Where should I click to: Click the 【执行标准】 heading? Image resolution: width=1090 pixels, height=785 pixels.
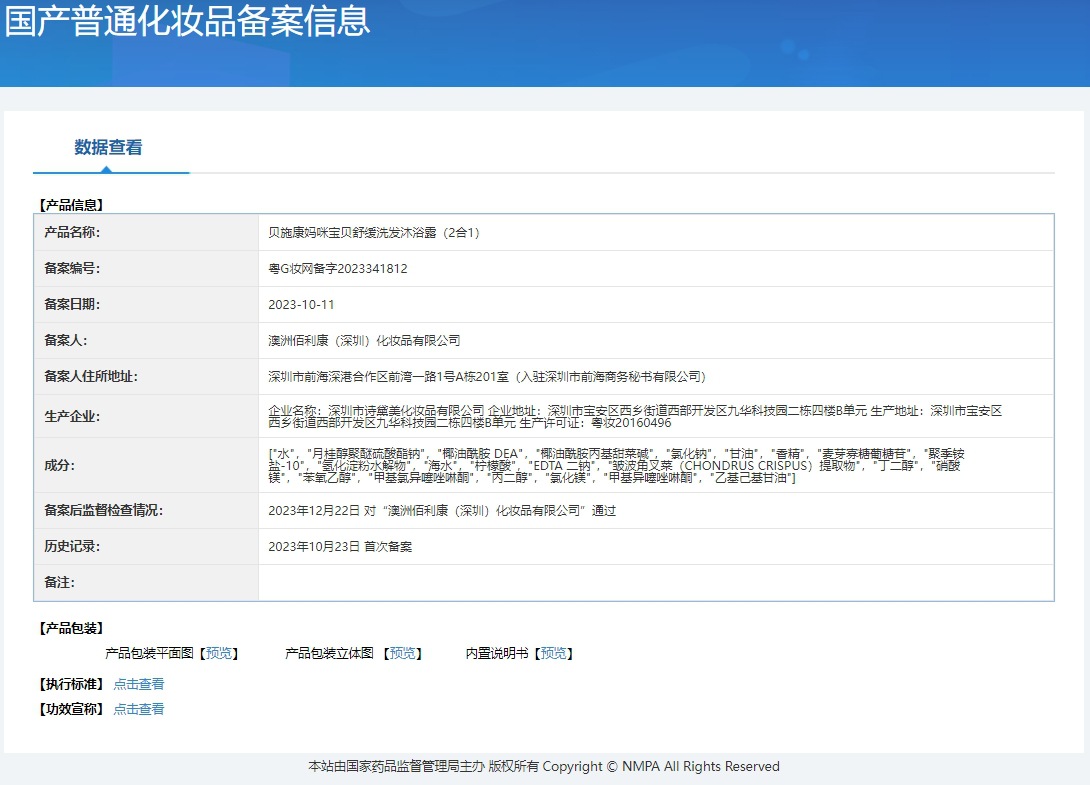click(x=71, y=684)
